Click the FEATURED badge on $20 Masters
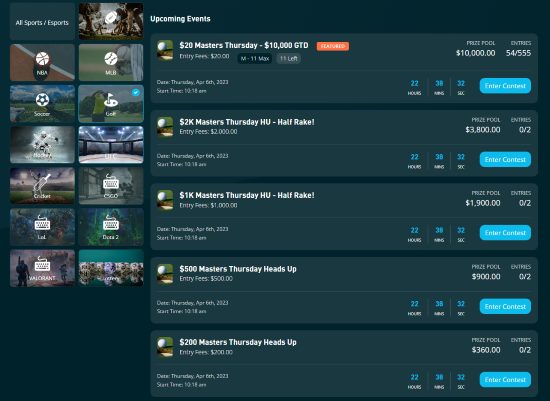Screen dimensions: 550x401 [333, 46]
